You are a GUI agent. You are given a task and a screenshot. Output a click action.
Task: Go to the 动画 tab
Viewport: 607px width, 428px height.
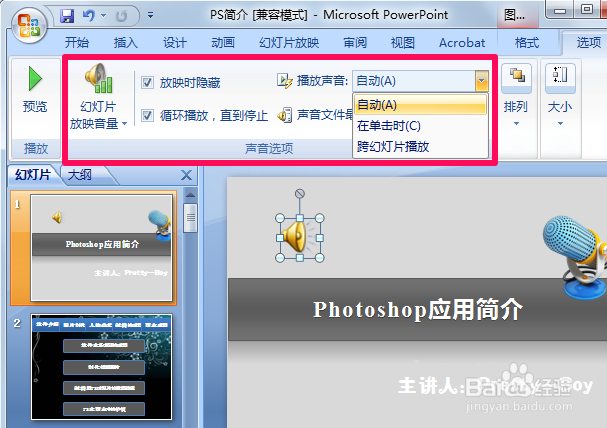pyautogui.click(x=223, y=43)
